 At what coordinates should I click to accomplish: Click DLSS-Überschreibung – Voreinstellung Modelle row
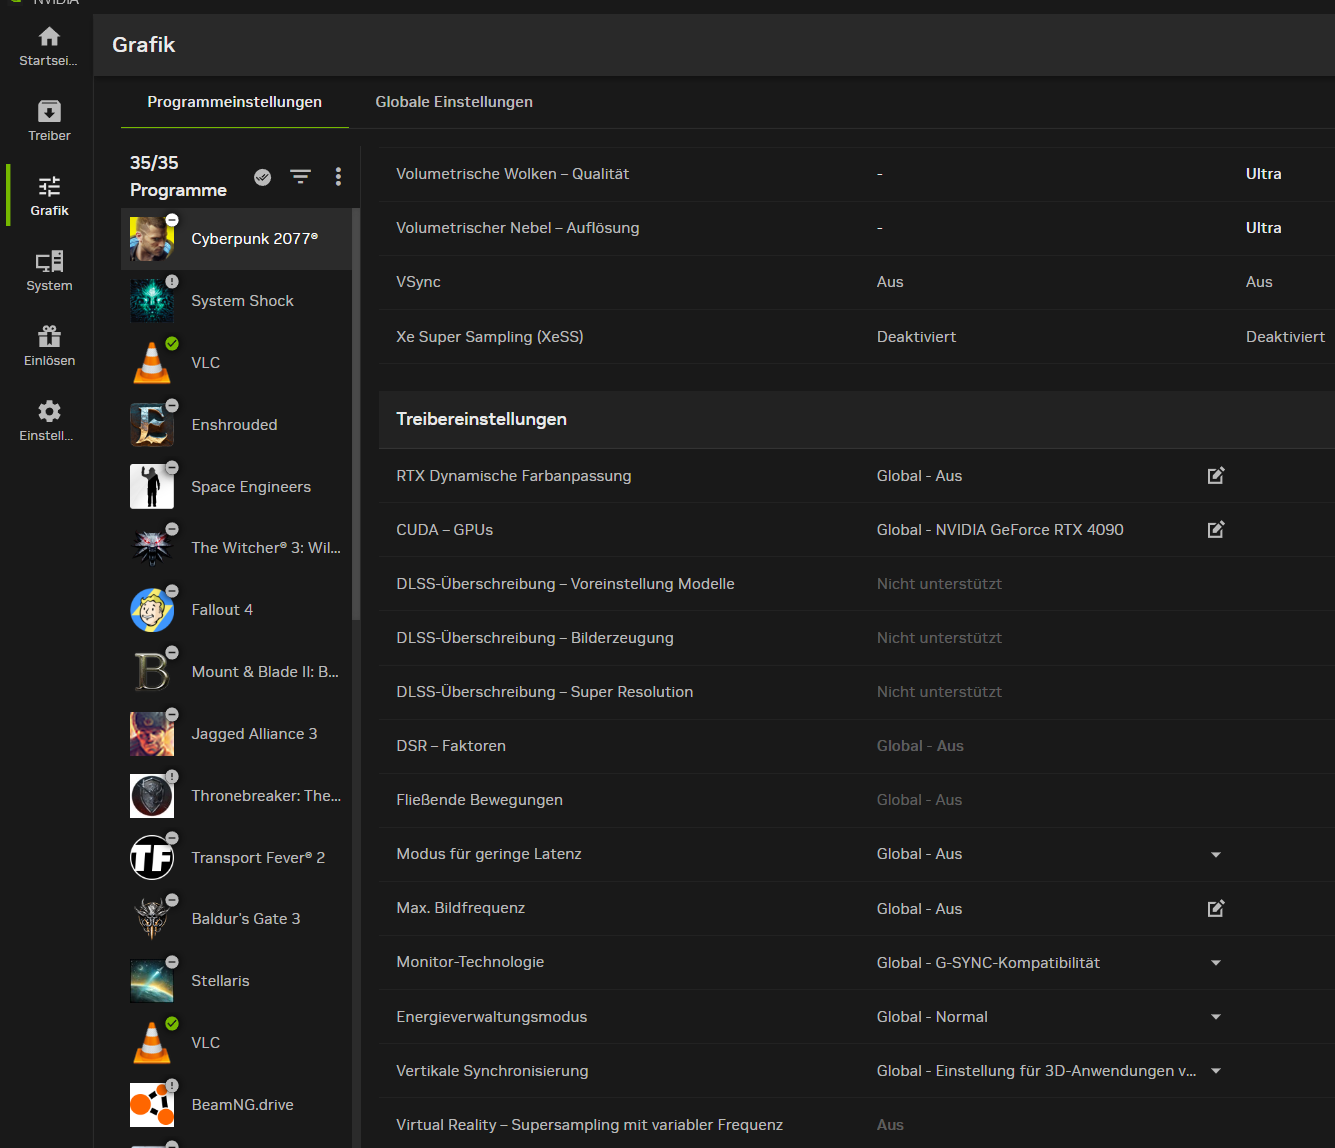[857, 584]
